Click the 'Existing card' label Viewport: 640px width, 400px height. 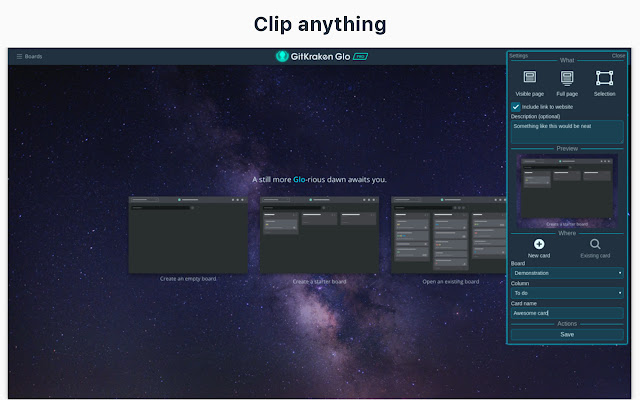click(x=595, y=256)
